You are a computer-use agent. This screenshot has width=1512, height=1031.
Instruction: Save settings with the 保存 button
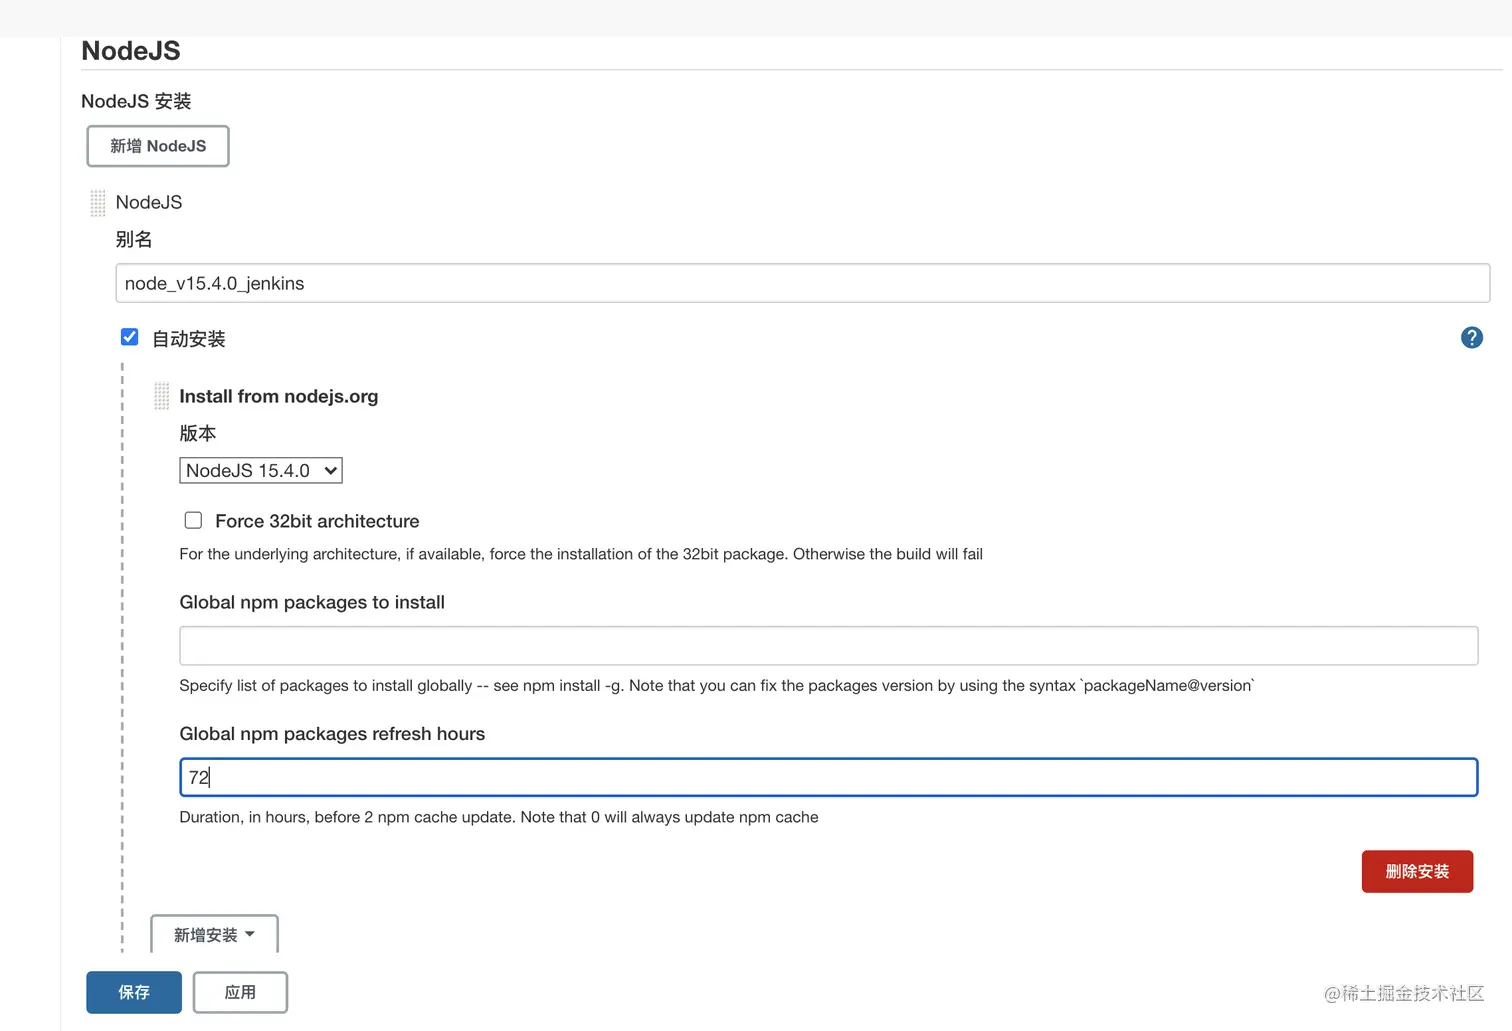tap(134, 992)
